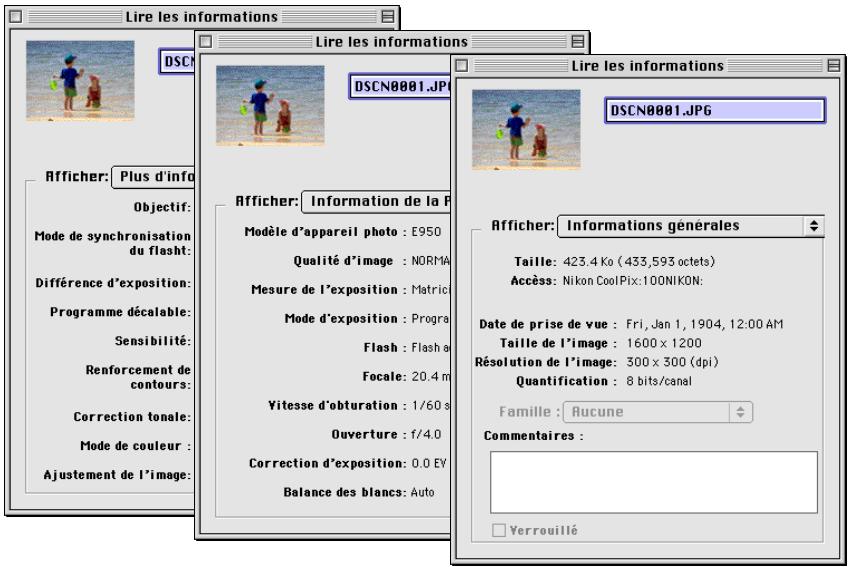Click the beach photo thumbnail in back window

point(80,81)
